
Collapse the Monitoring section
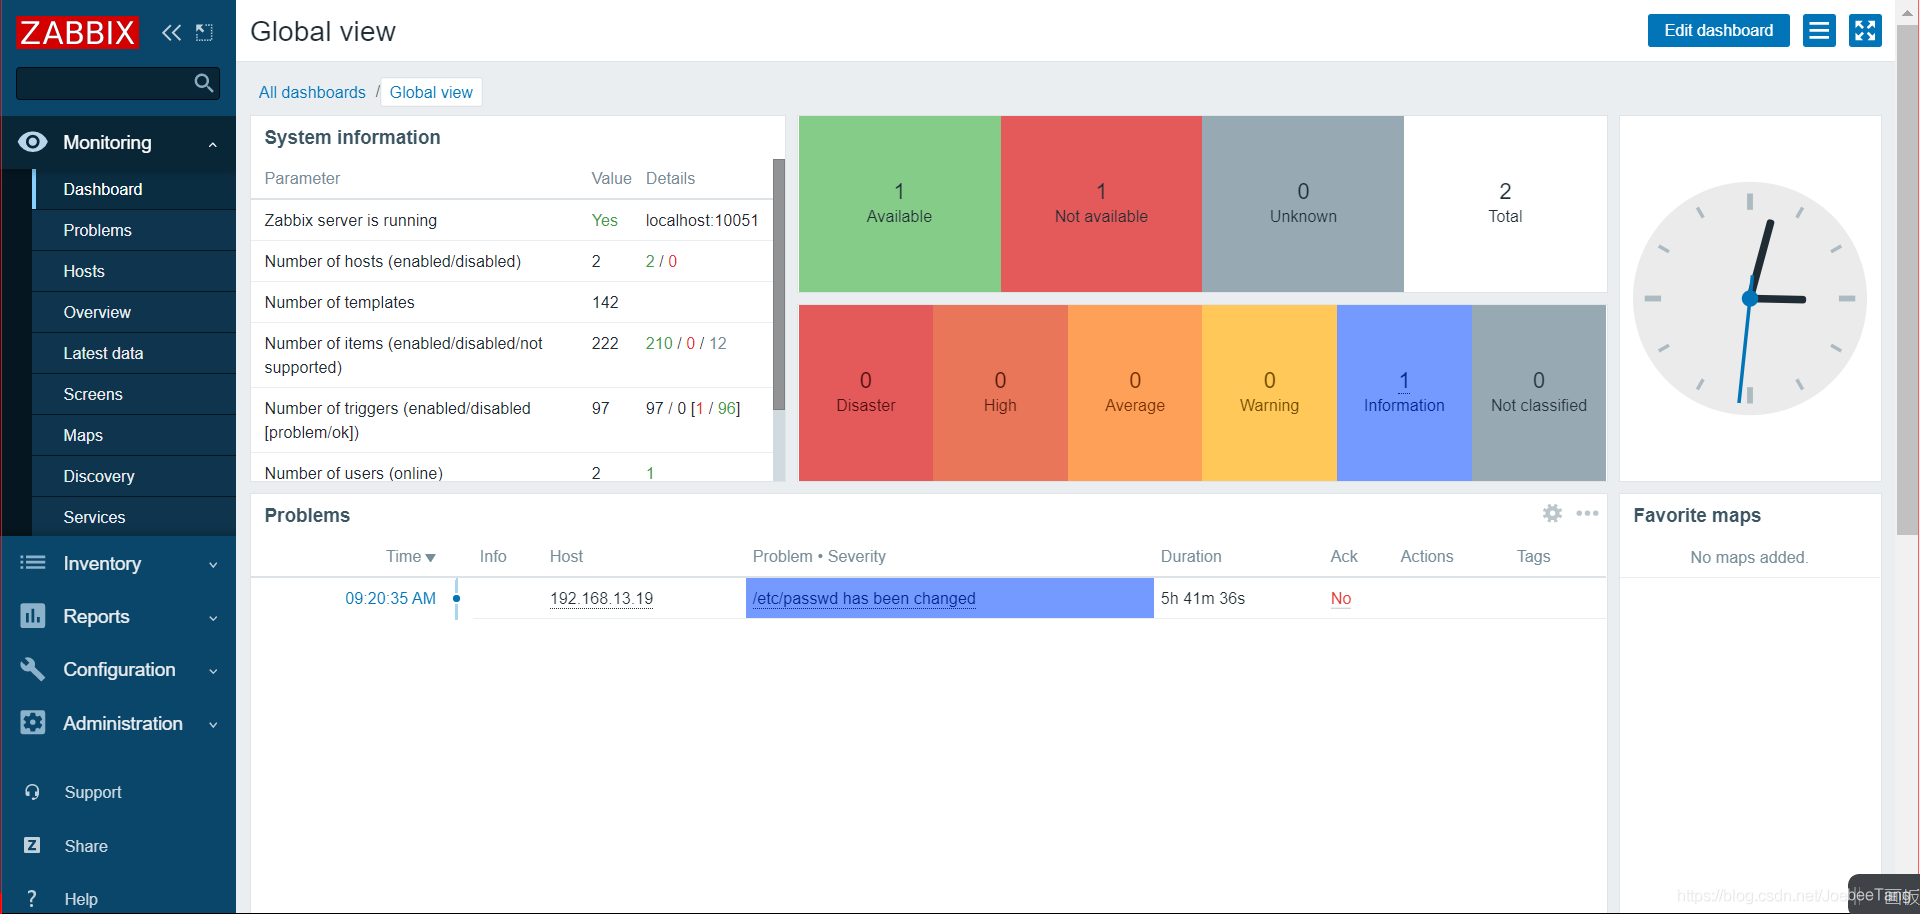(x=213, y=144)
